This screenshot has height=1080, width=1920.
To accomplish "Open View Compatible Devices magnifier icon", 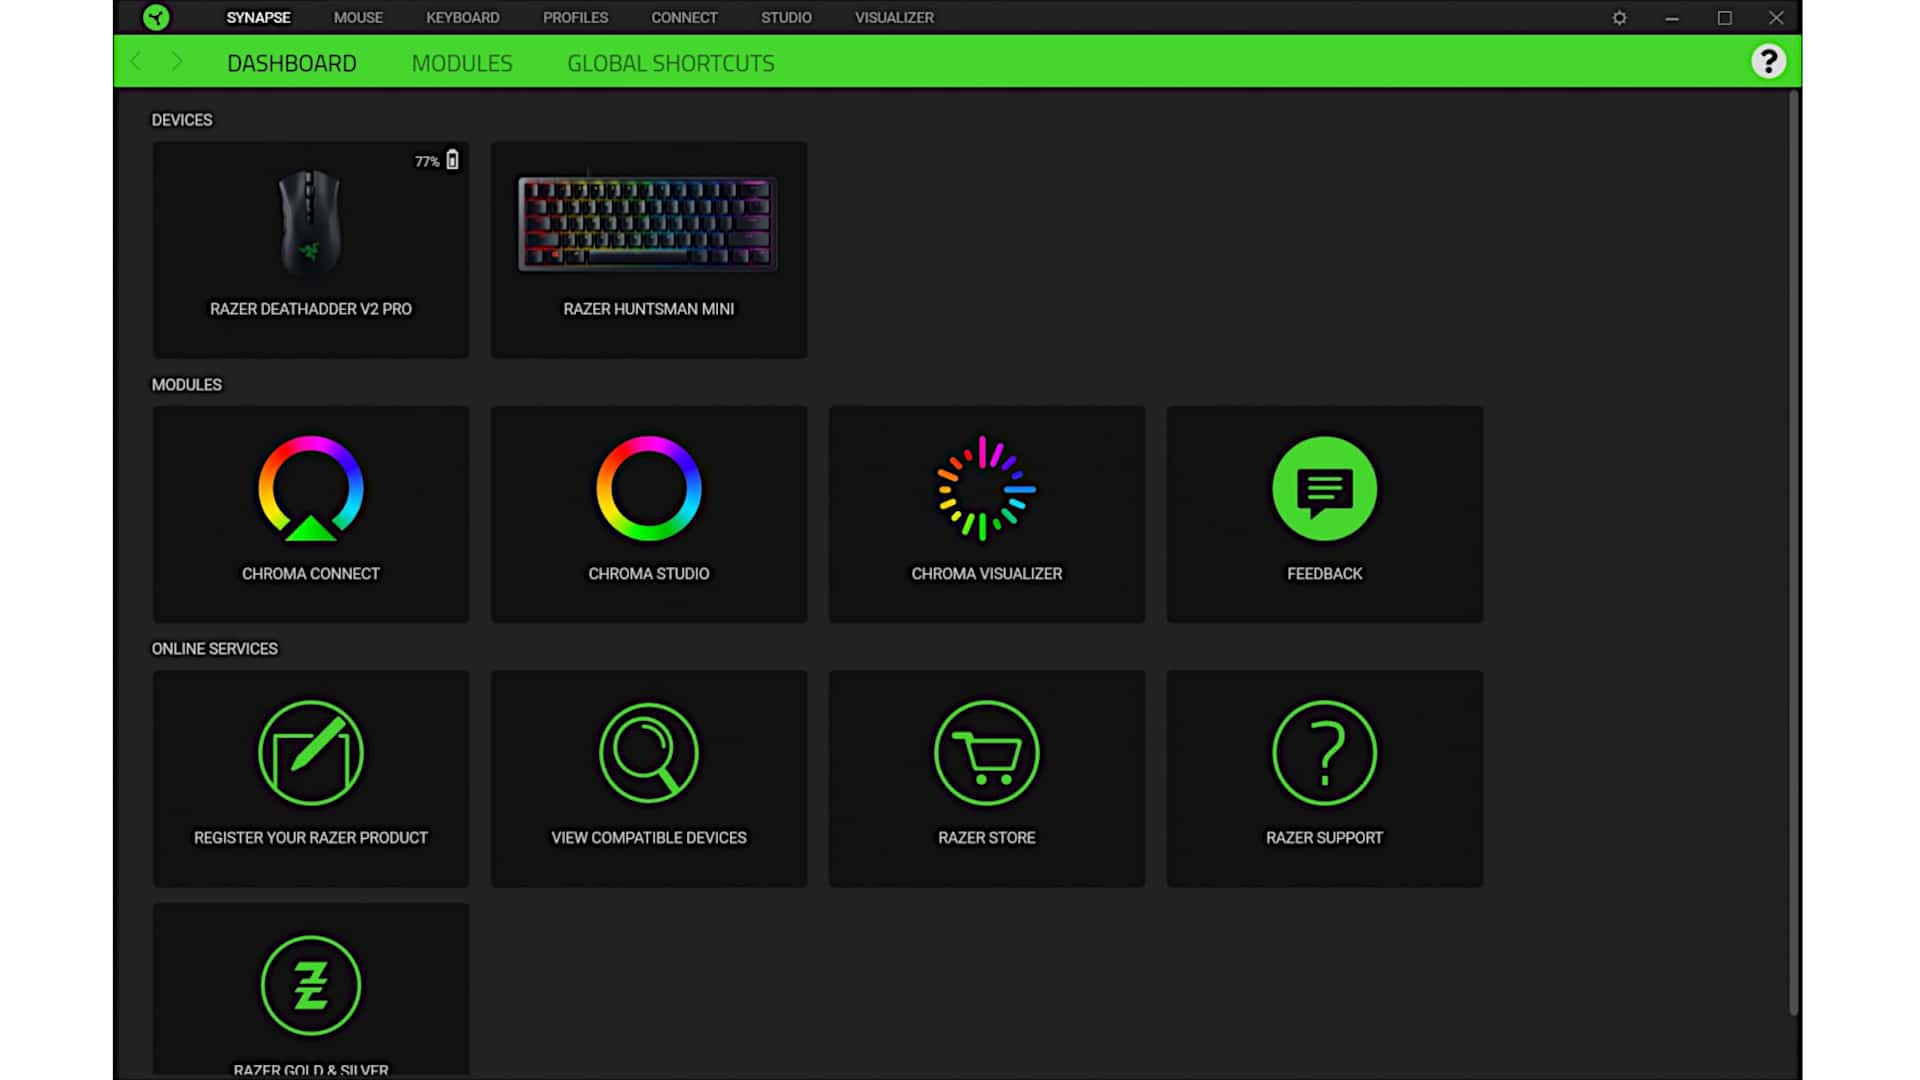I will click(648, 752).
